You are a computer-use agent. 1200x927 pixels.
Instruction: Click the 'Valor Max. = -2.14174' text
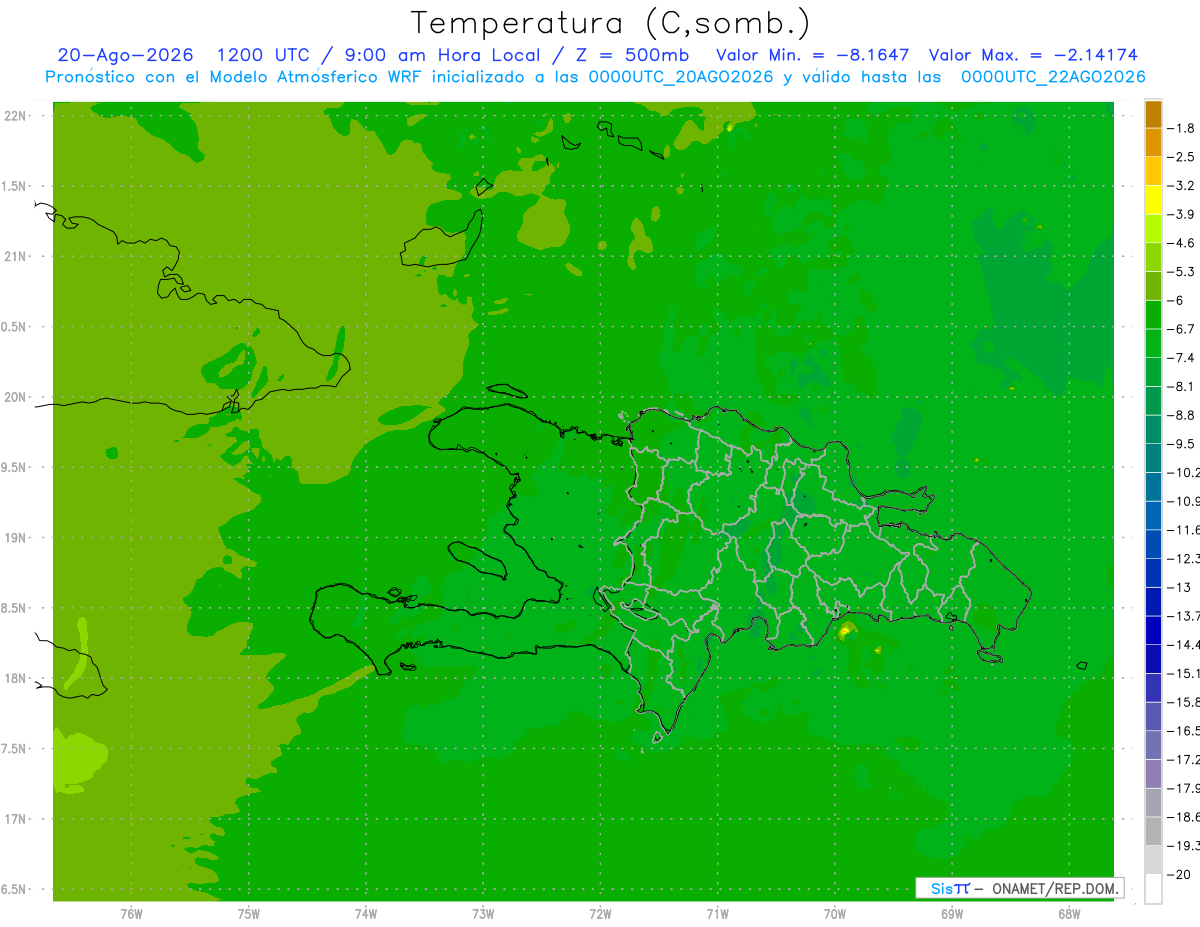coord(1033,56)
